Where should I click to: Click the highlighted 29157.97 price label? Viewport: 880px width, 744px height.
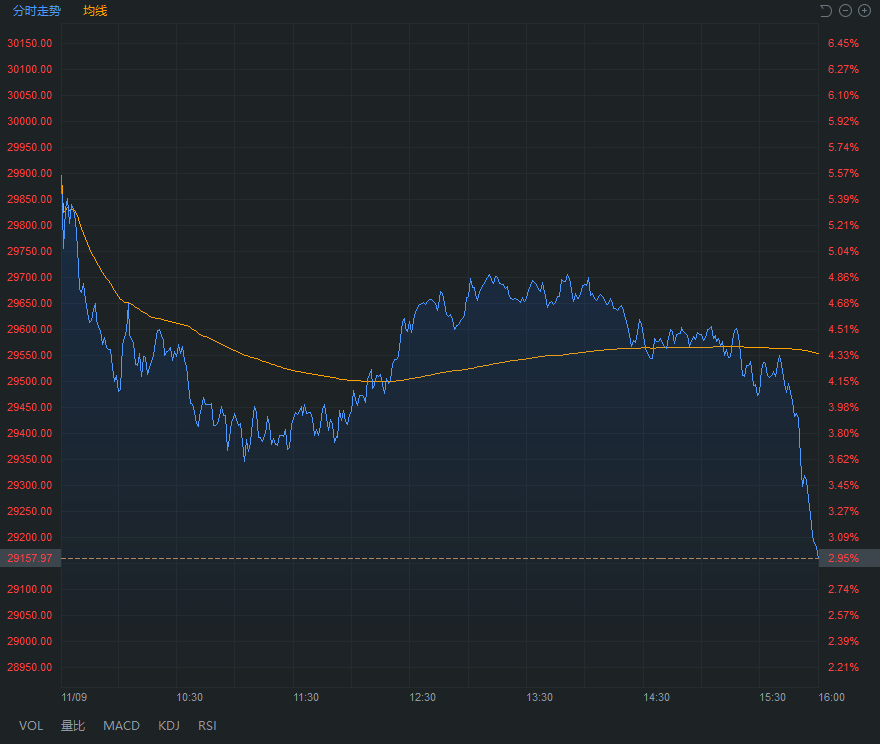coord(30,558)
